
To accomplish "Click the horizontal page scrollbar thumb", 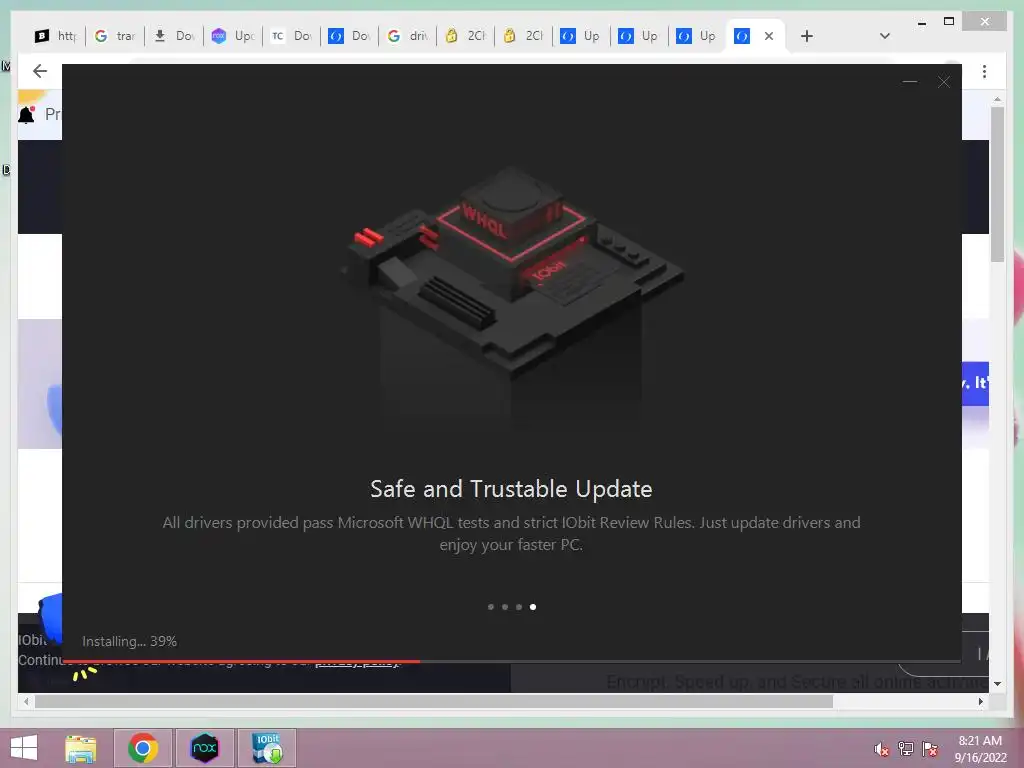I will pos(434,701).
